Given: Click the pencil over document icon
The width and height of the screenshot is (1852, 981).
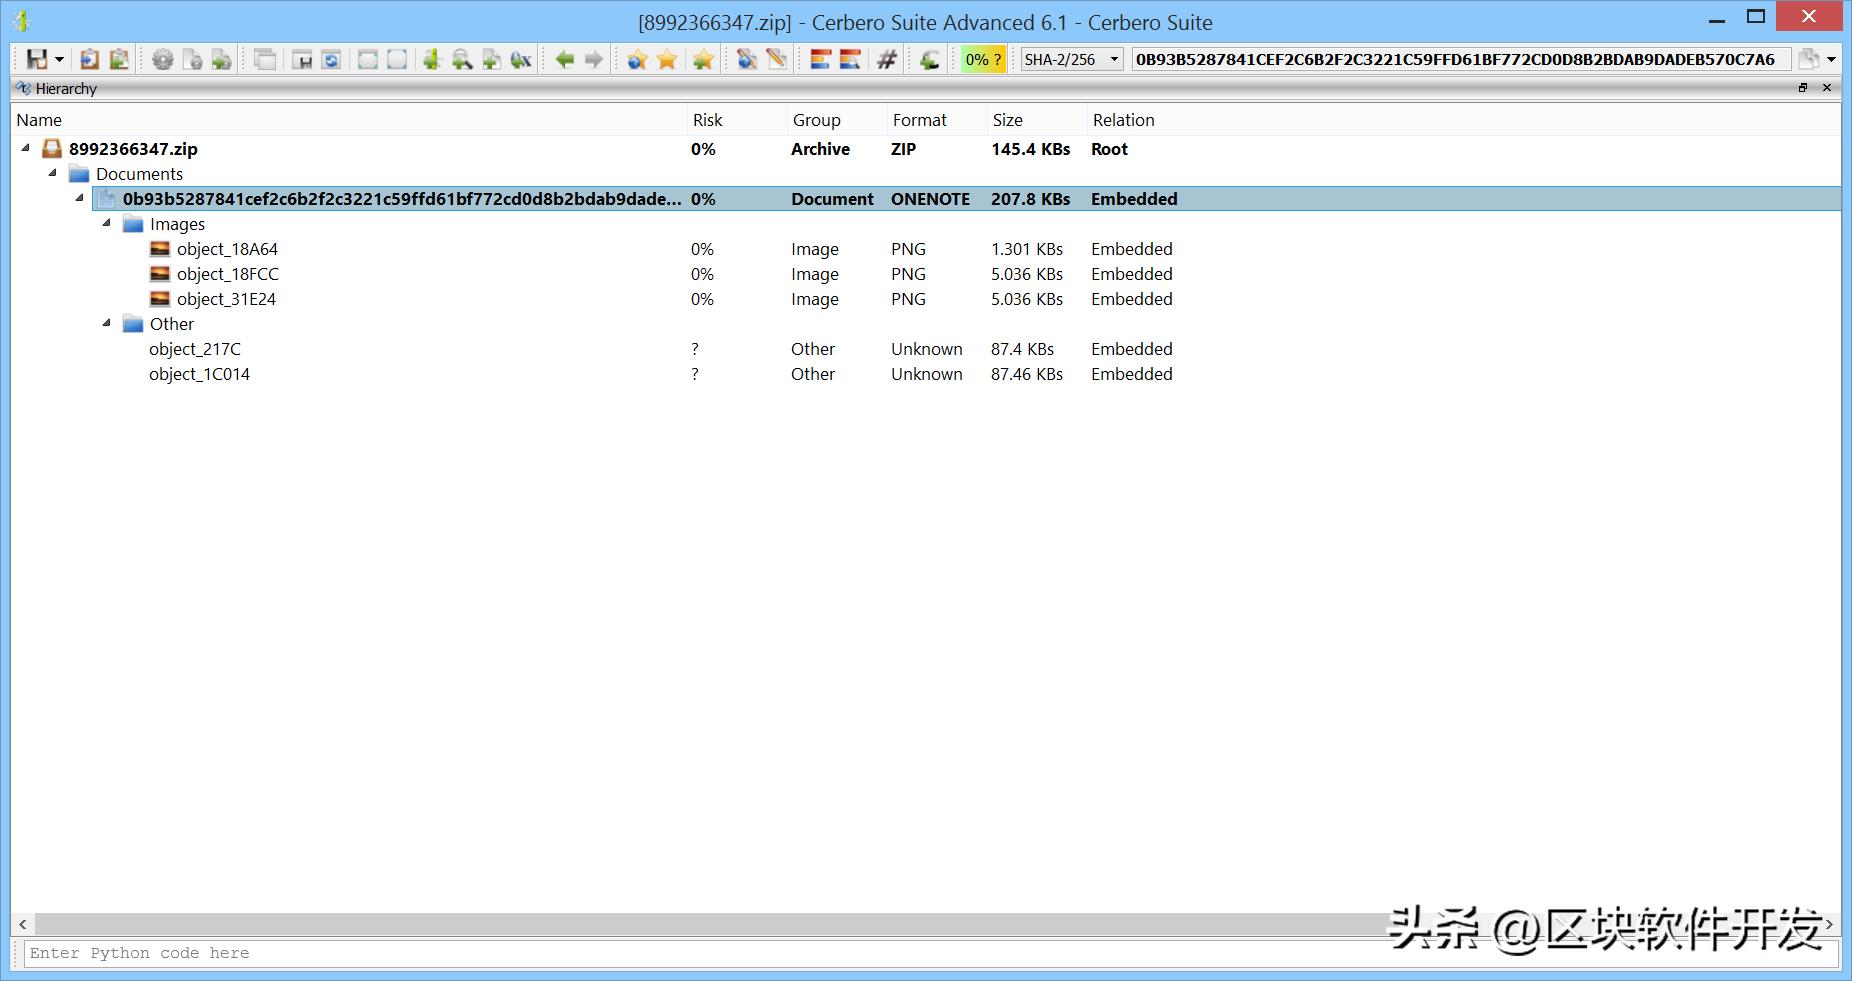Looking at the screenshot, I should click(776, 59).
